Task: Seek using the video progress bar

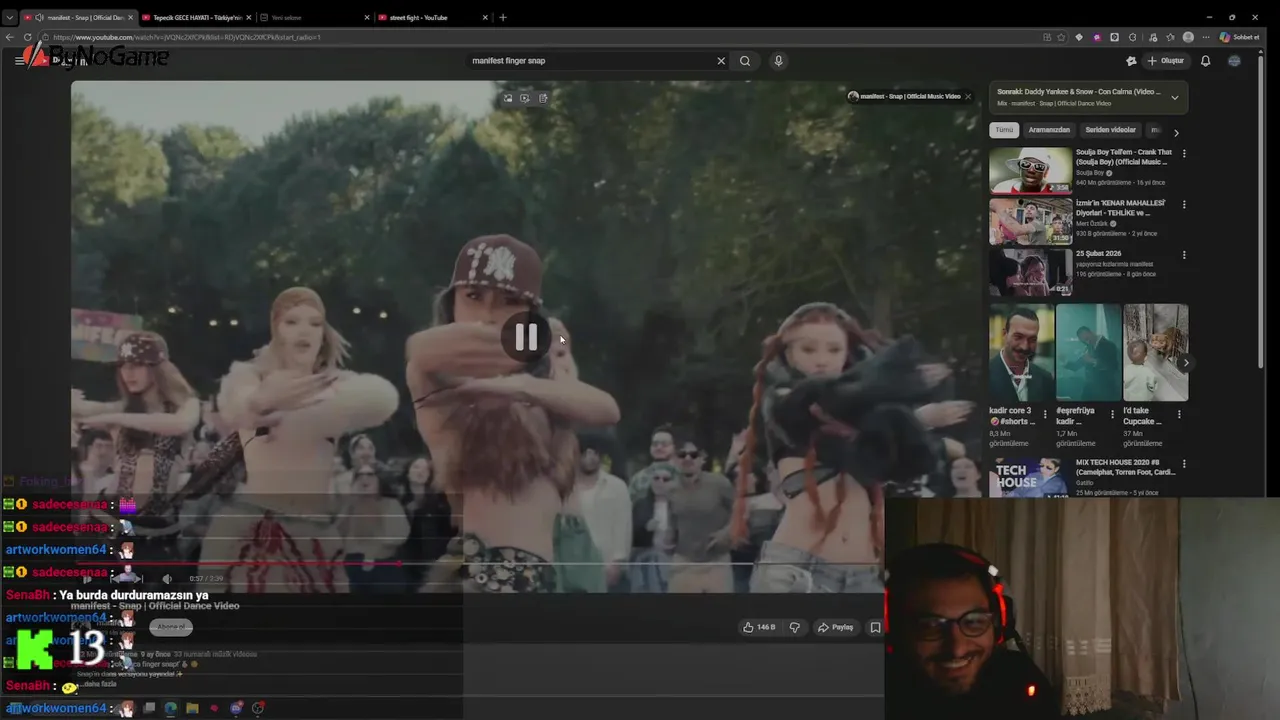Action: click(x=478, y=563)
